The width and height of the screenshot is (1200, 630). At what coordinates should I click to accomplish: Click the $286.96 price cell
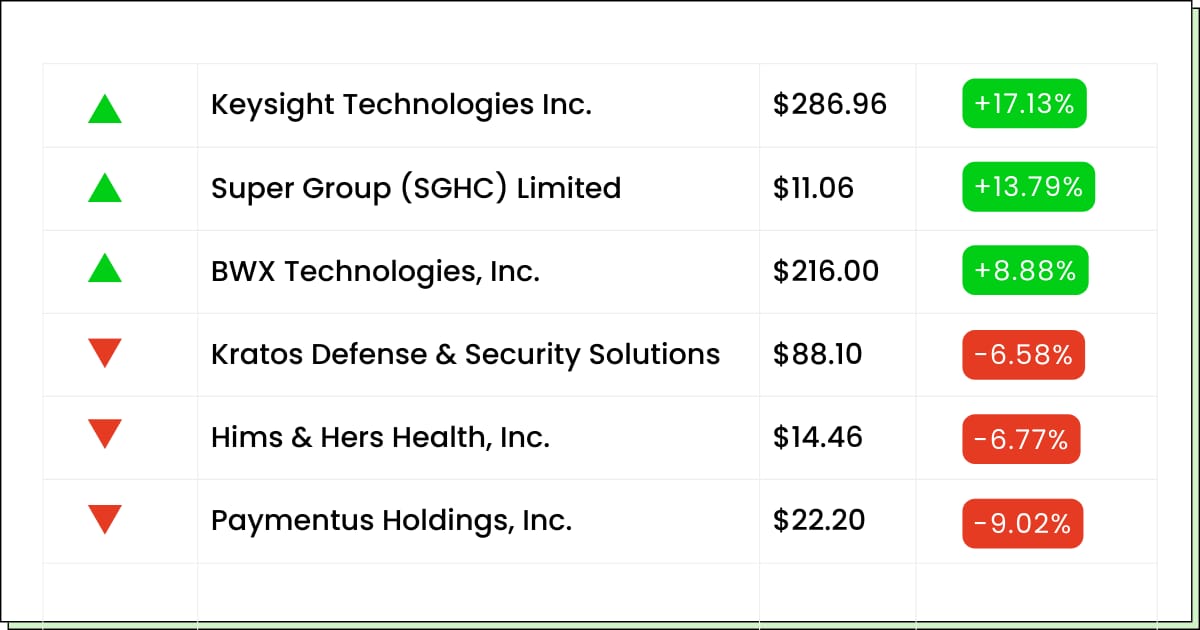point(830,104)
